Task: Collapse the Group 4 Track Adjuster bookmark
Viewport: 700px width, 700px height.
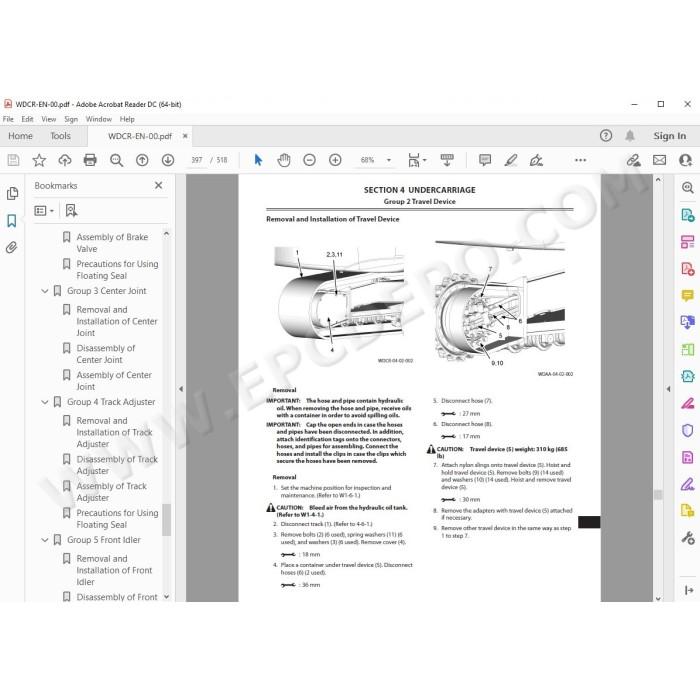Action: pyautogui.click(x=45, y=402)
